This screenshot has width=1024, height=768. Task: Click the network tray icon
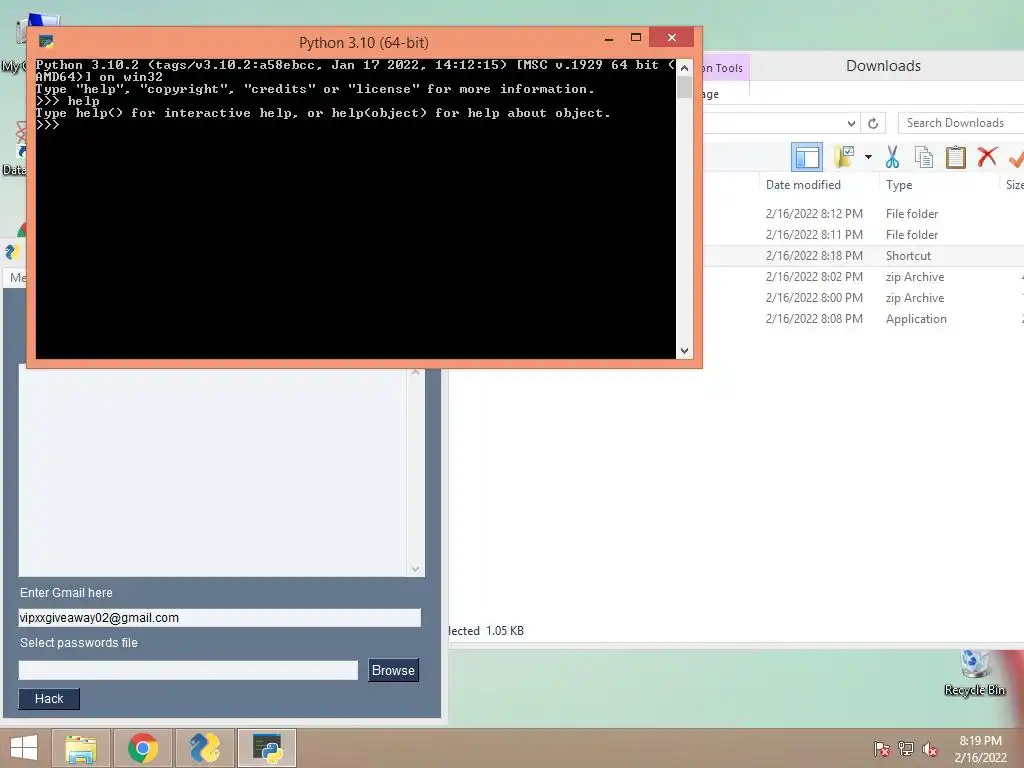click(x=906, y=748)
